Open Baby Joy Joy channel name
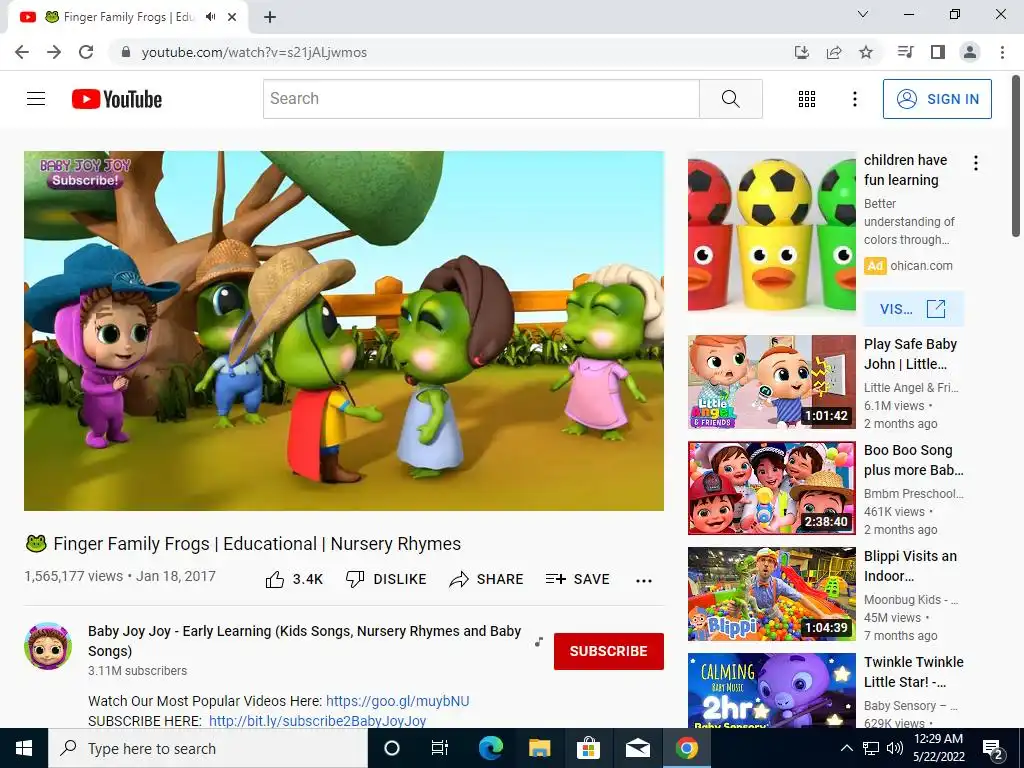Viewport: 1024px width, 768px height. (304, 641)
